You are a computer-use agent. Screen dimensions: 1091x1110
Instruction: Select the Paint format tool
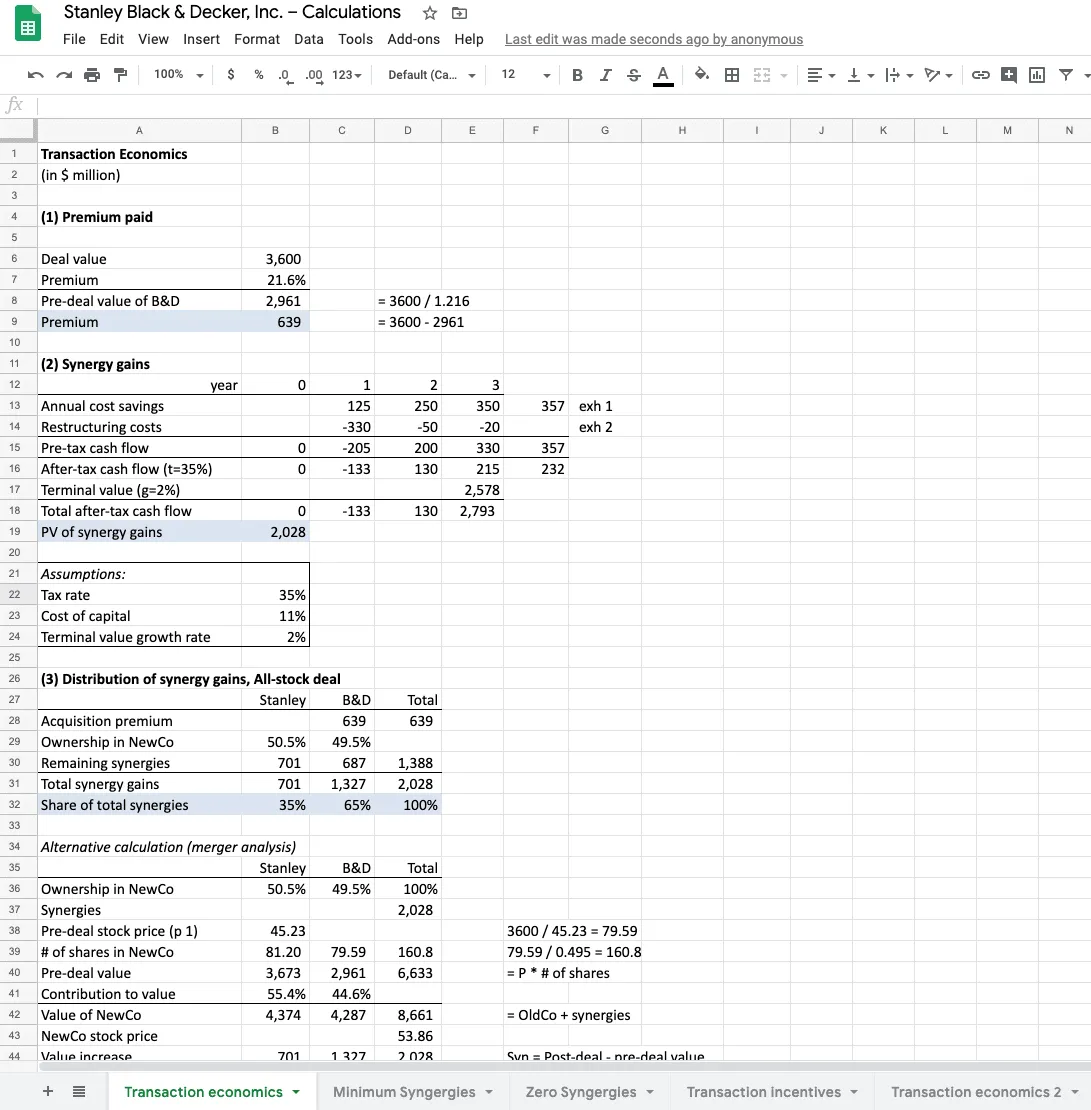121,74
